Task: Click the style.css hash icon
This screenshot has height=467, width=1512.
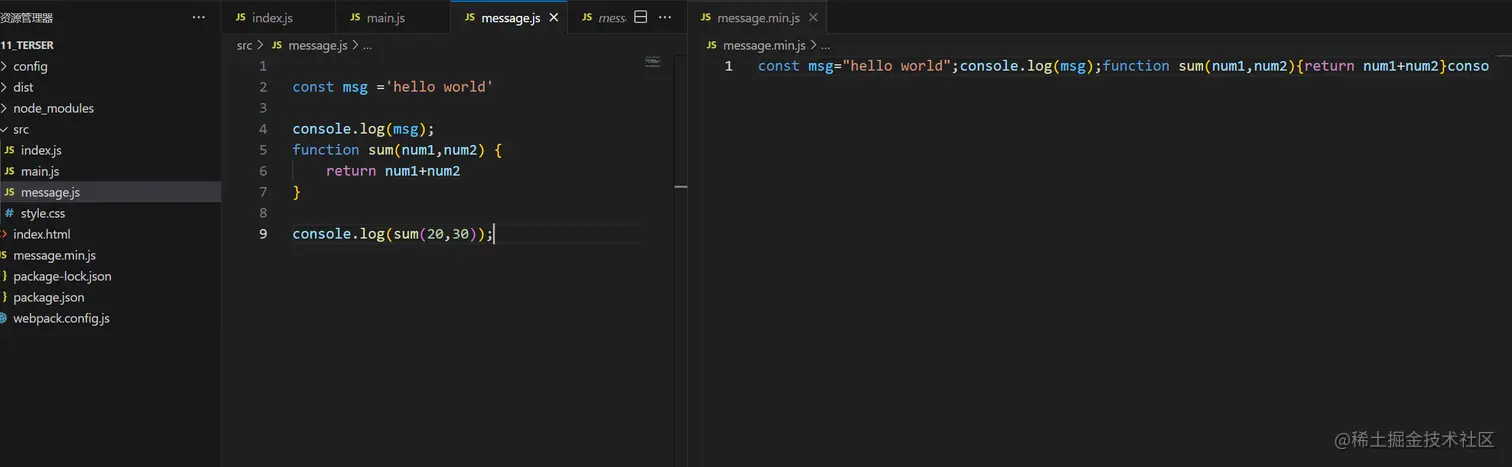Action: pyautogui.click(x=9, y=213)
